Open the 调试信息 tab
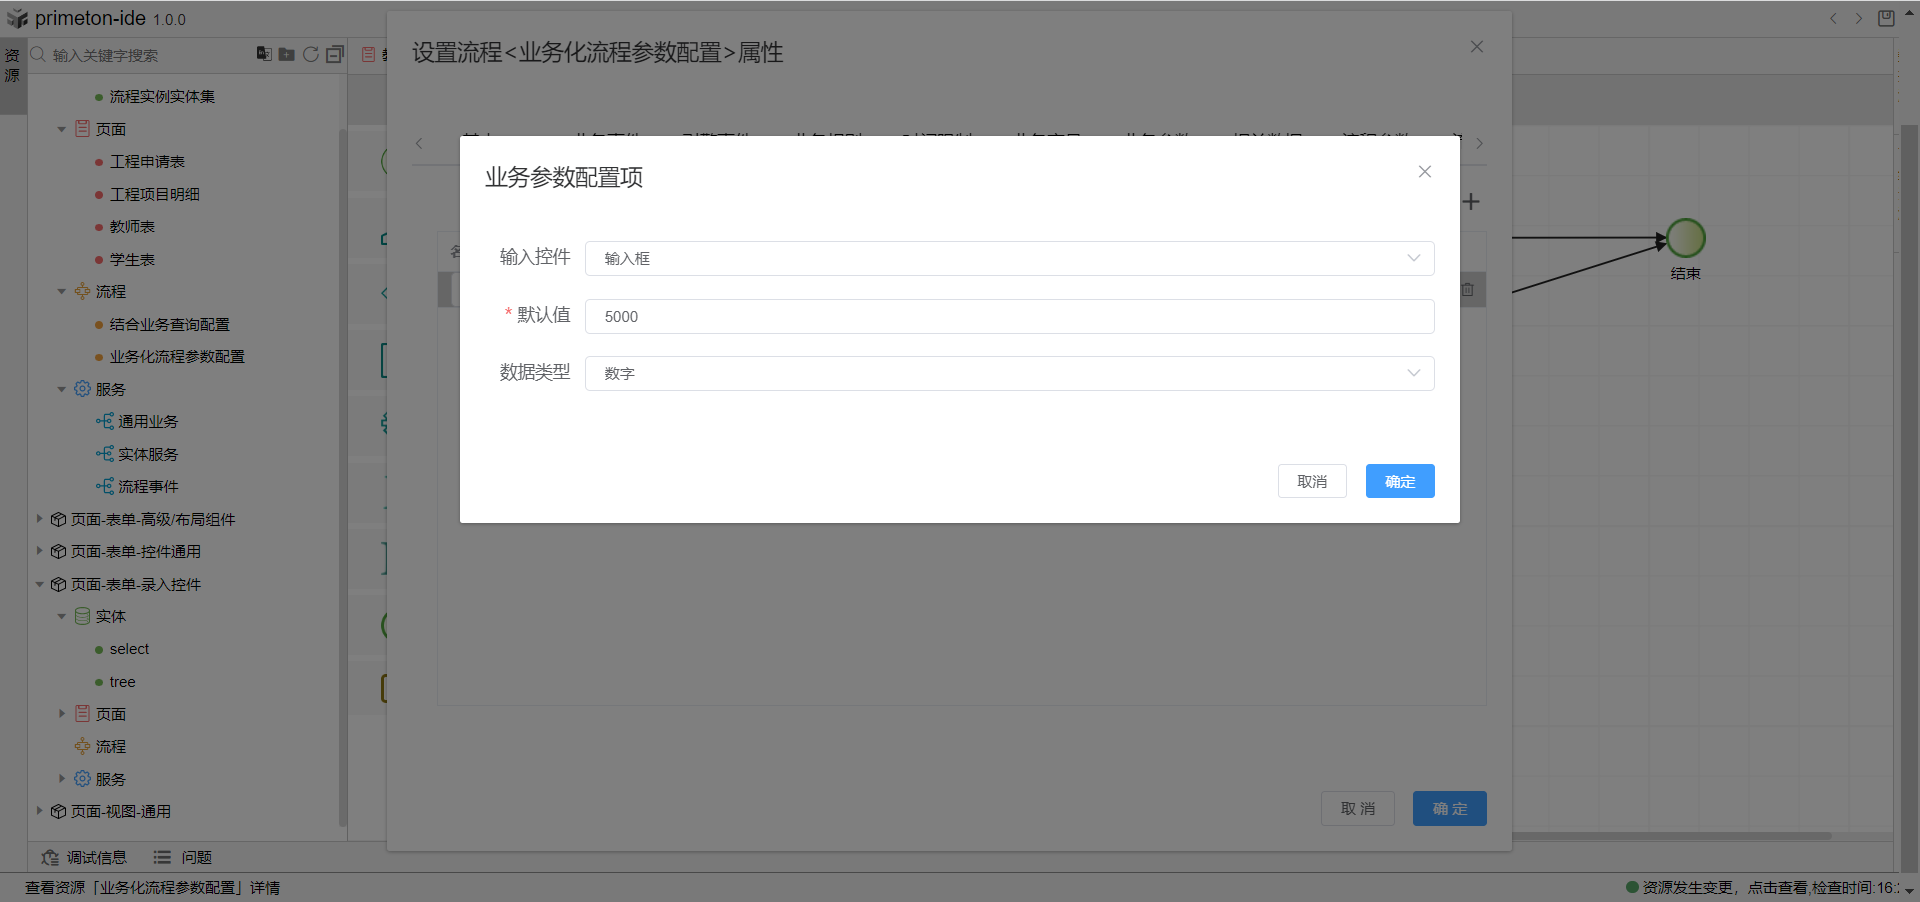 (85, 857)
